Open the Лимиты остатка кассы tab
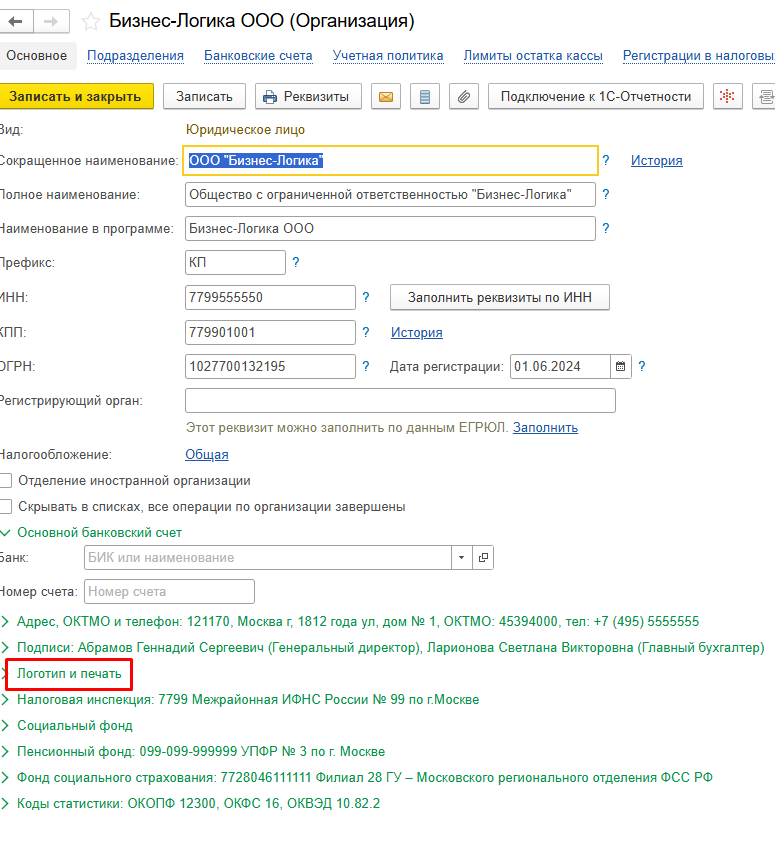The image size is (775, 847). 533,56
